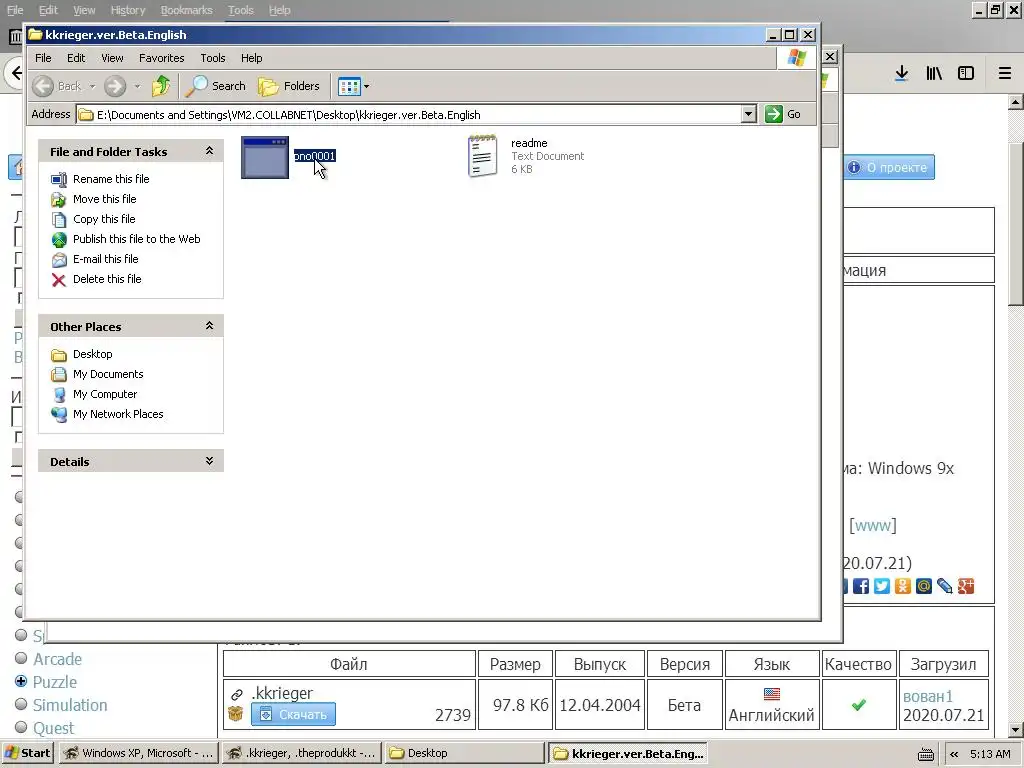Open the Firefox hamburger menu
This screenshot has height=768, width=1024.
tap(1005, 73)
